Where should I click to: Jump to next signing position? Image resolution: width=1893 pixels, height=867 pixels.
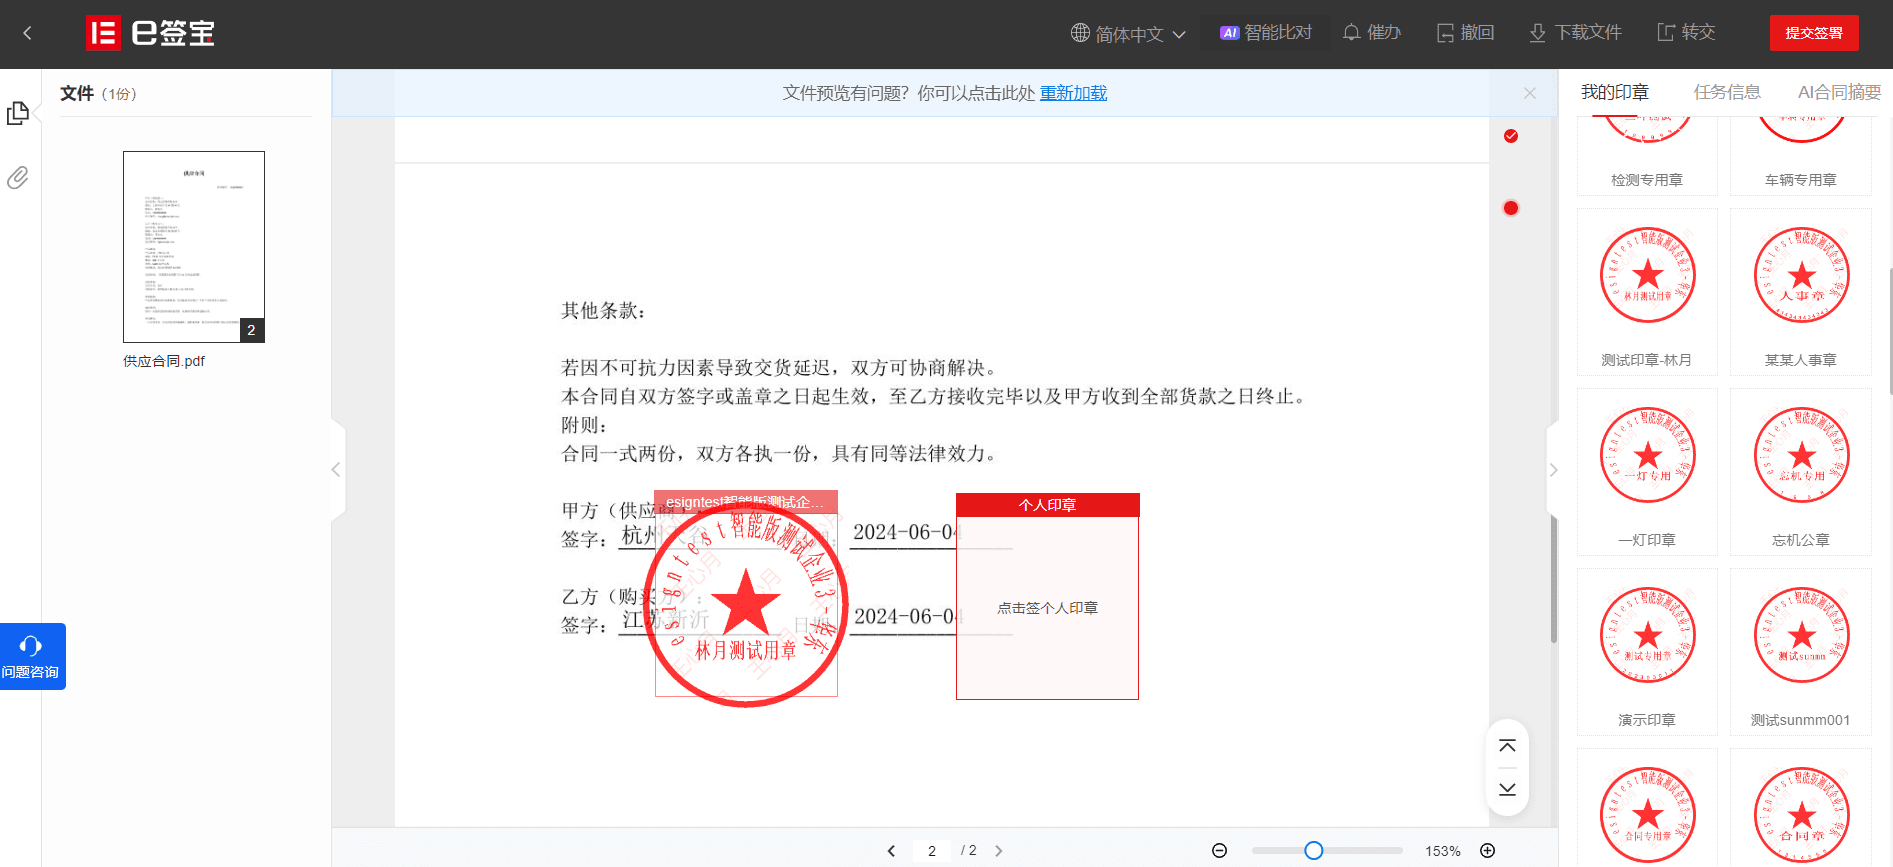(x=1508, y=789)
